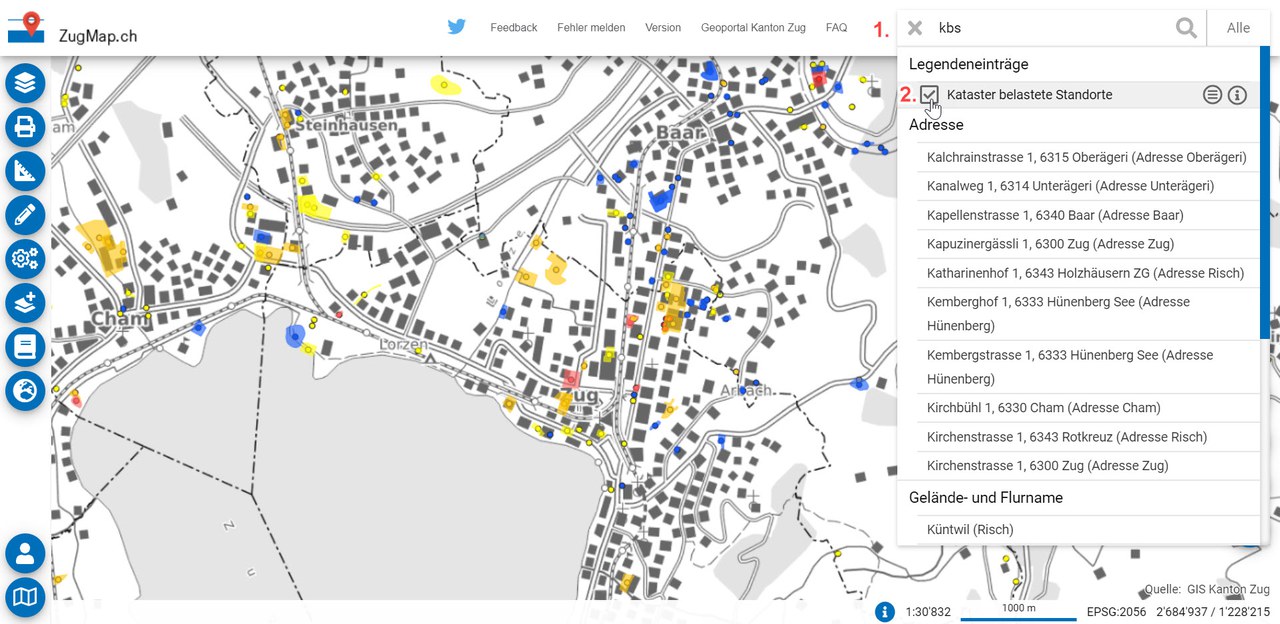Open the user account icon
Viewport: 1280px width, 624px height.
[25, 553]
